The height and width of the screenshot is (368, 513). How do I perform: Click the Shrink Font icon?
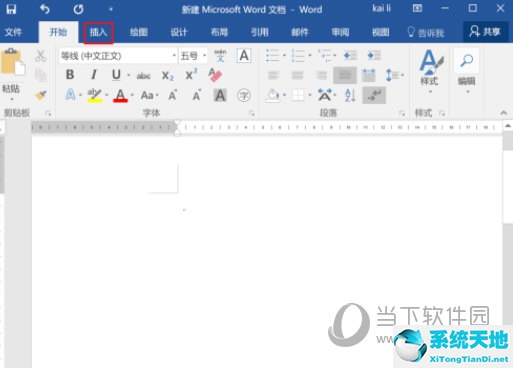coord(197,96)
